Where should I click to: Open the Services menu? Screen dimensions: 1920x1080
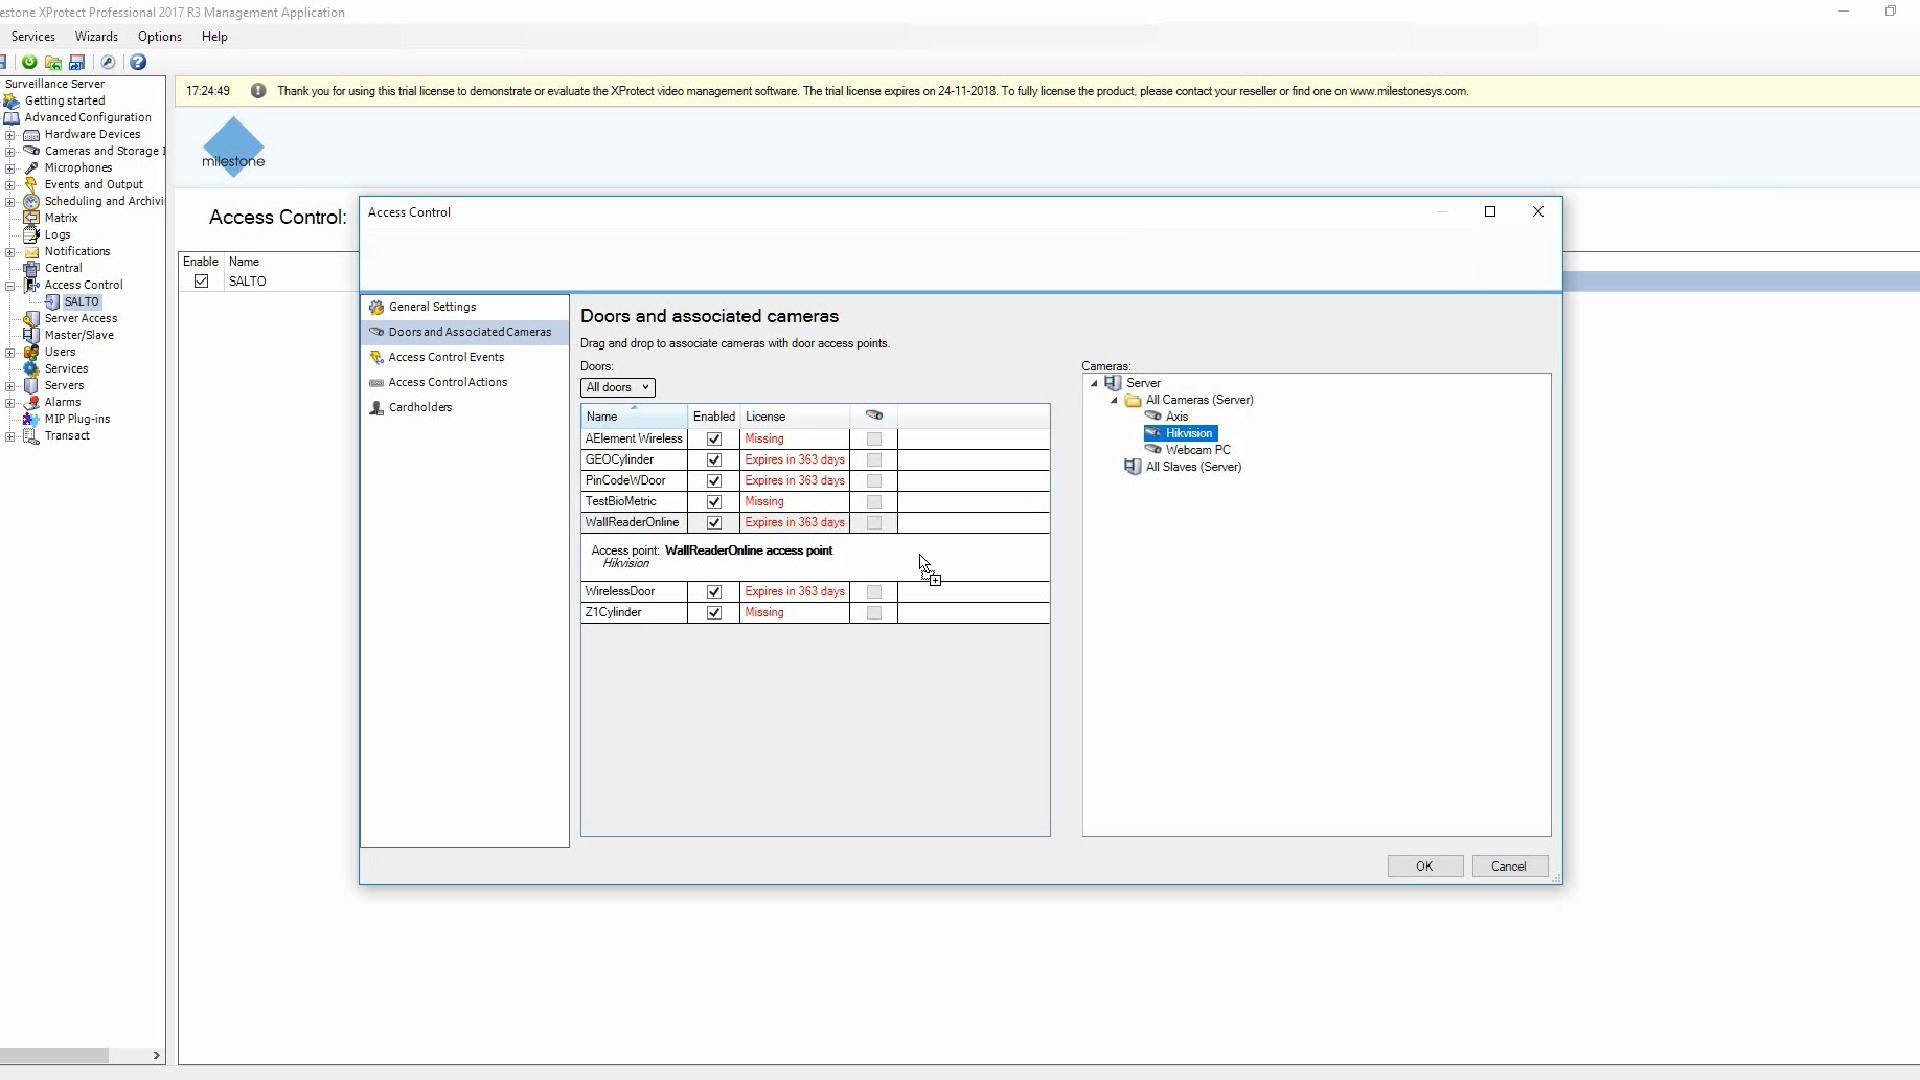[x=33, y=37]
